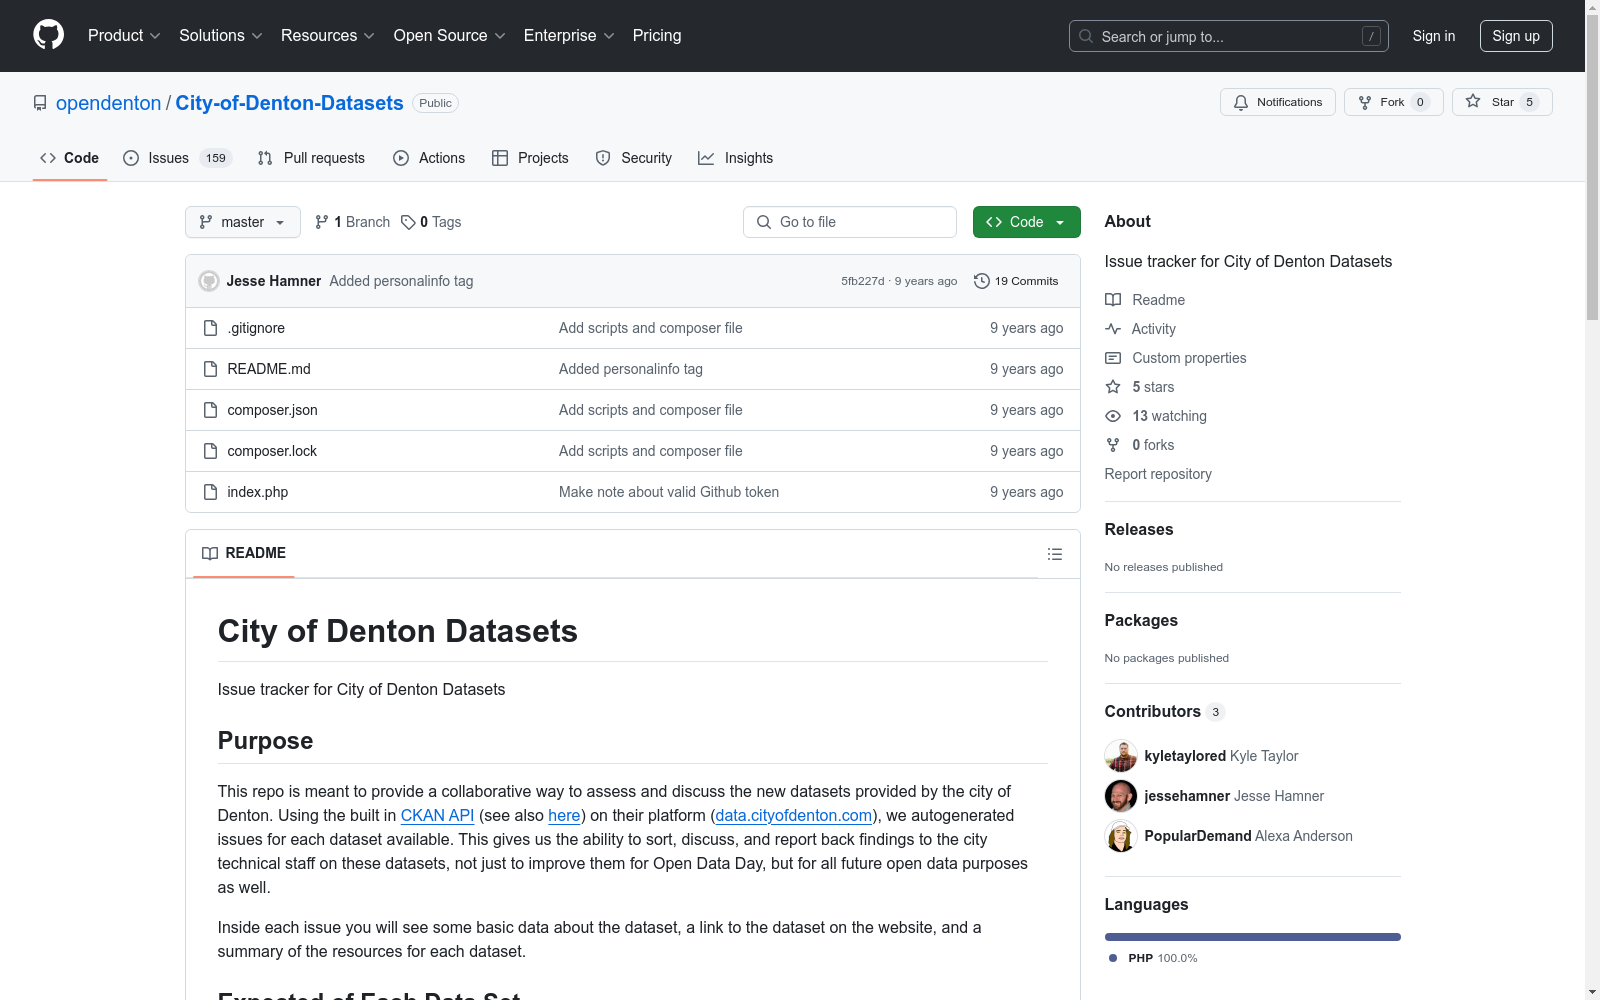Expand the Product menu

tap(124, 36)
